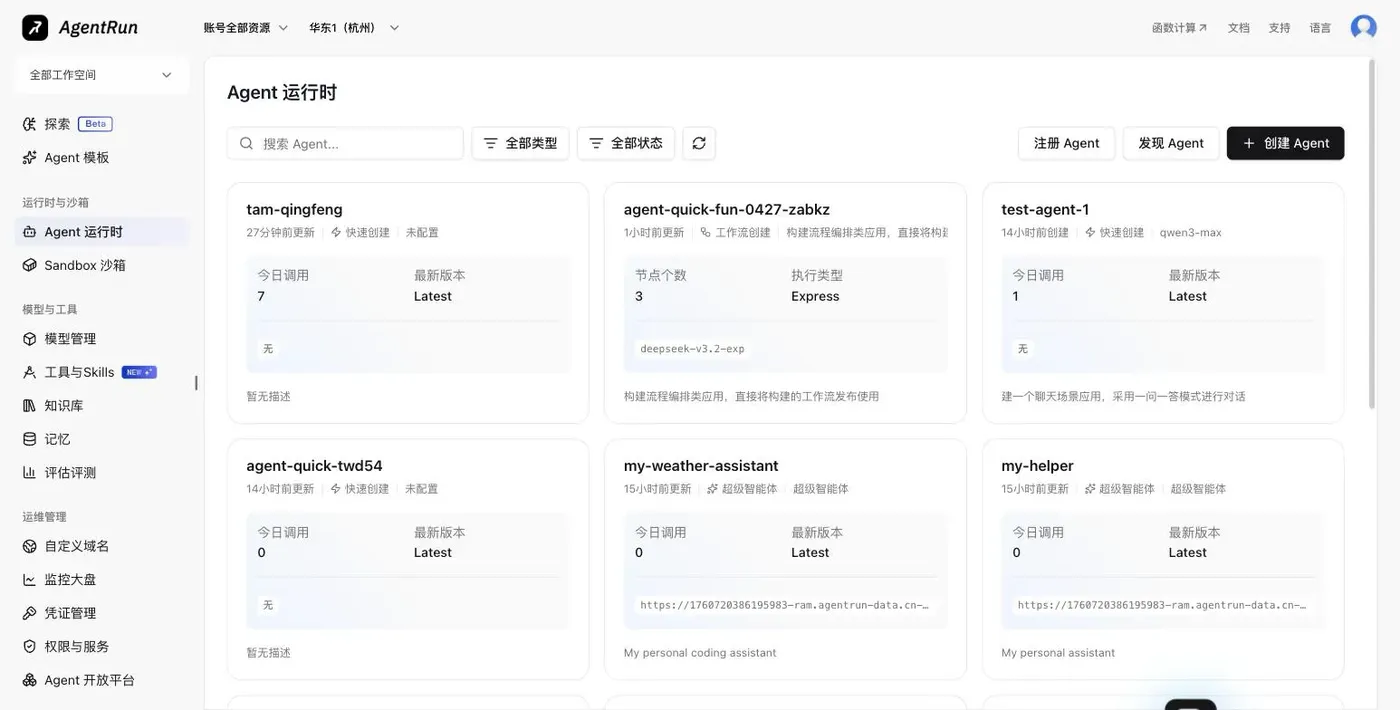The image size is (1400, 710).
Task: Open 工具与Skills section
Action: coord(101,372)
